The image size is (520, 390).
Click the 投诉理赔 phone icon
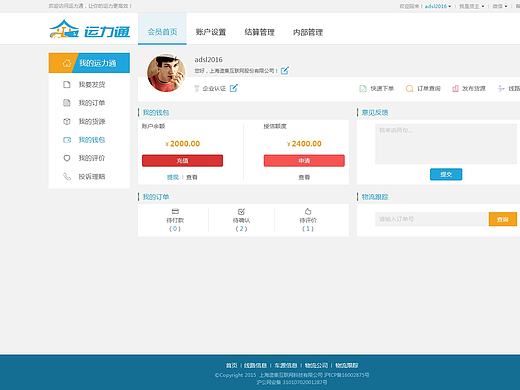(67, 176)
